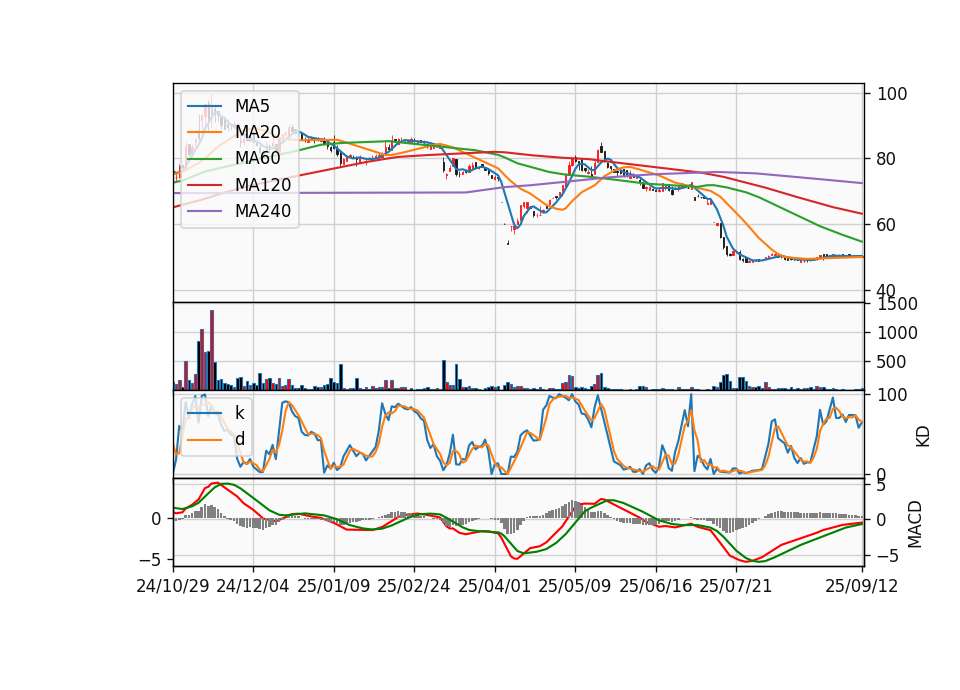Click the MA20 legend label

coord(257,132)
